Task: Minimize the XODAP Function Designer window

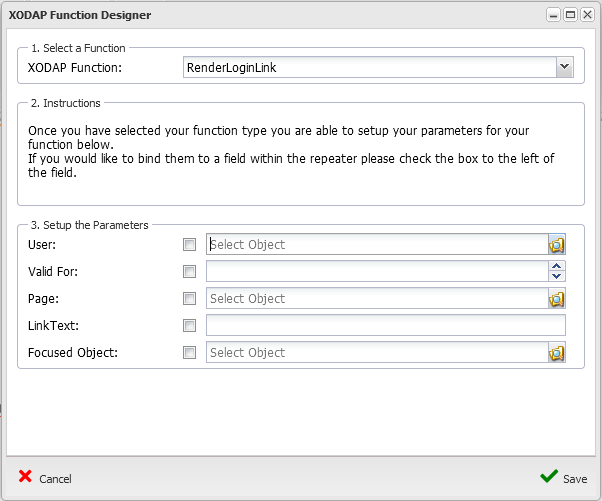Action: pyautogui.click(x=553, y=15)
